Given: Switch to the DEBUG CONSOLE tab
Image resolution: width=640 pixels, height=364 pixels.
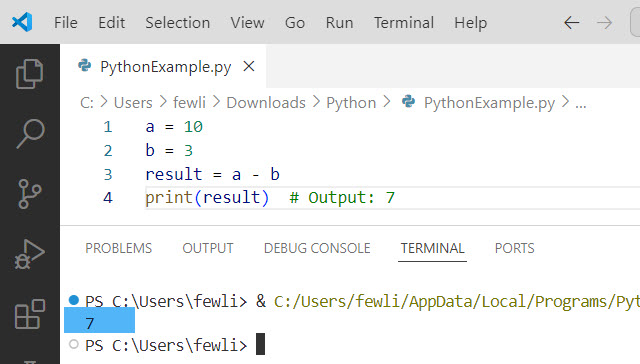Looking at the screenshot, I should click(317, 248).
